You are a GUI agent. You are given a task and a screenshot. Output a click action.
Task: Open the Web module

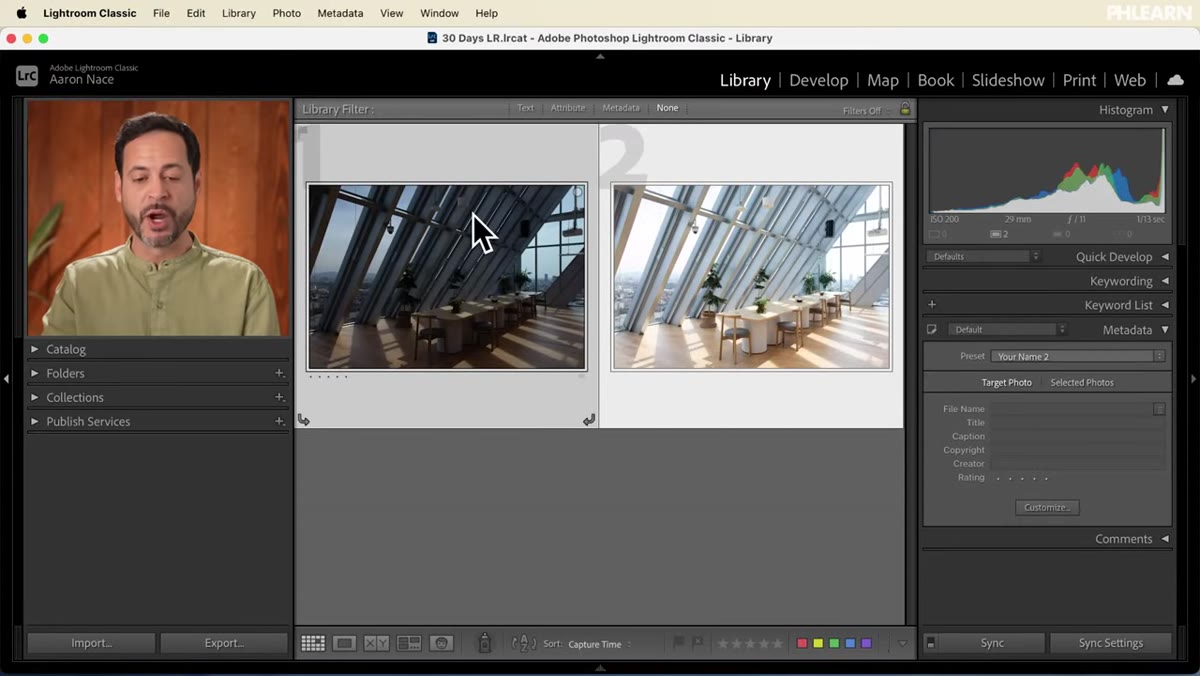(1130, 80)
